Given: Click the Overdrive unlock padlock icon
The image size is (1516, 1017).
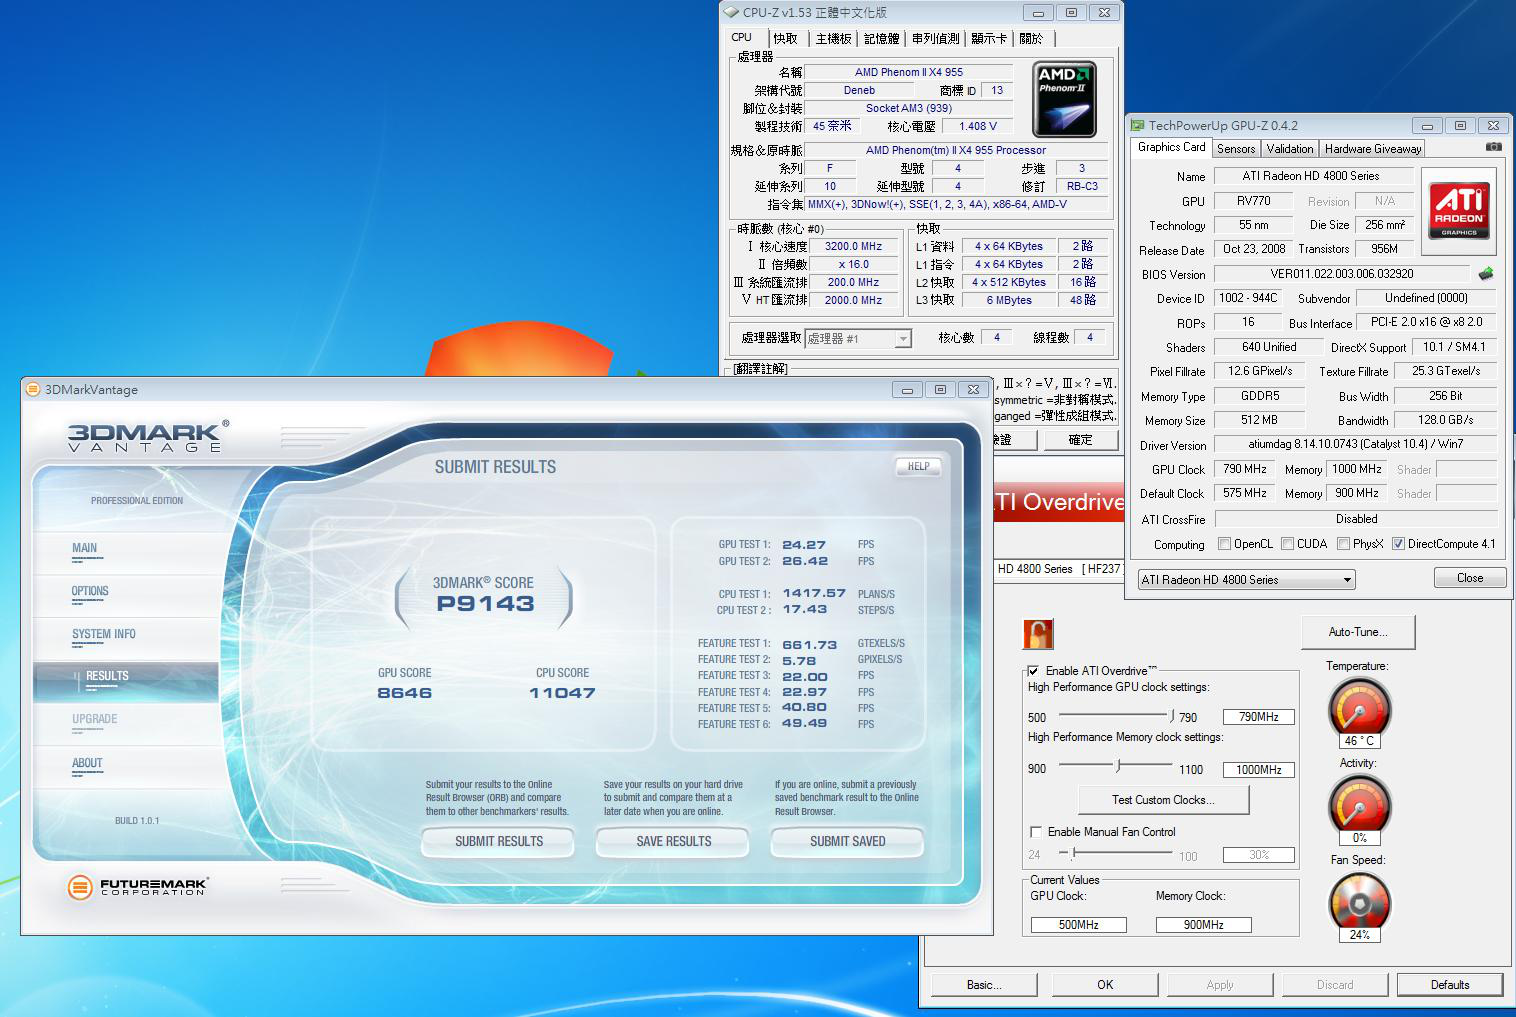Looking at the screenshot, I should click(1038, 634).
